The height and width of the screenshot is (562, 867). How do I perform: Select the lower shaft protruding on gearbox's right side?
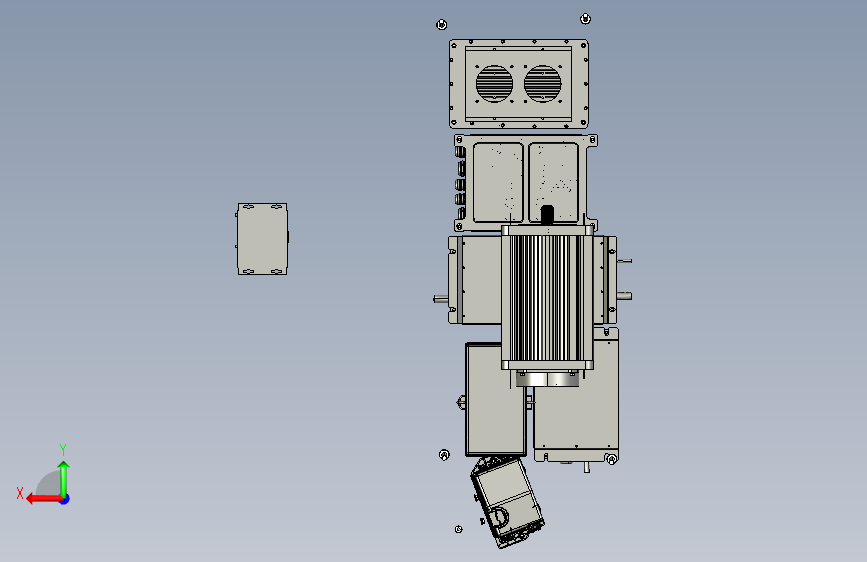coord(624,296)
